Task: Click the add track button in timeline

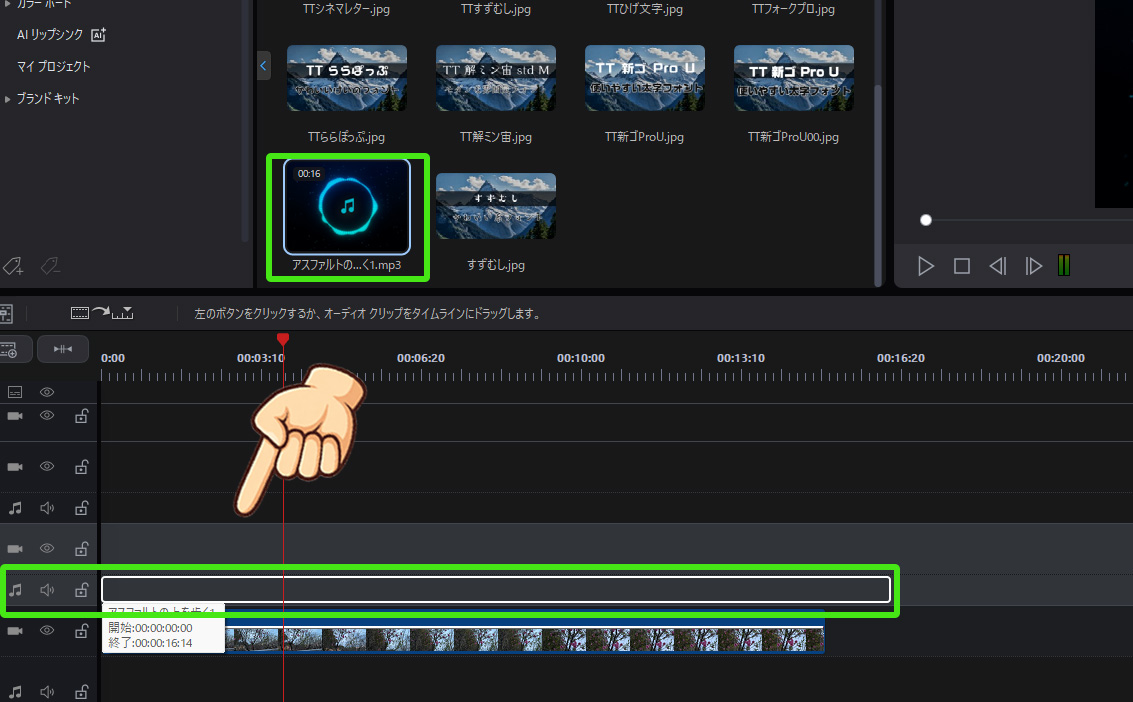Action: (x=10, y=349)
